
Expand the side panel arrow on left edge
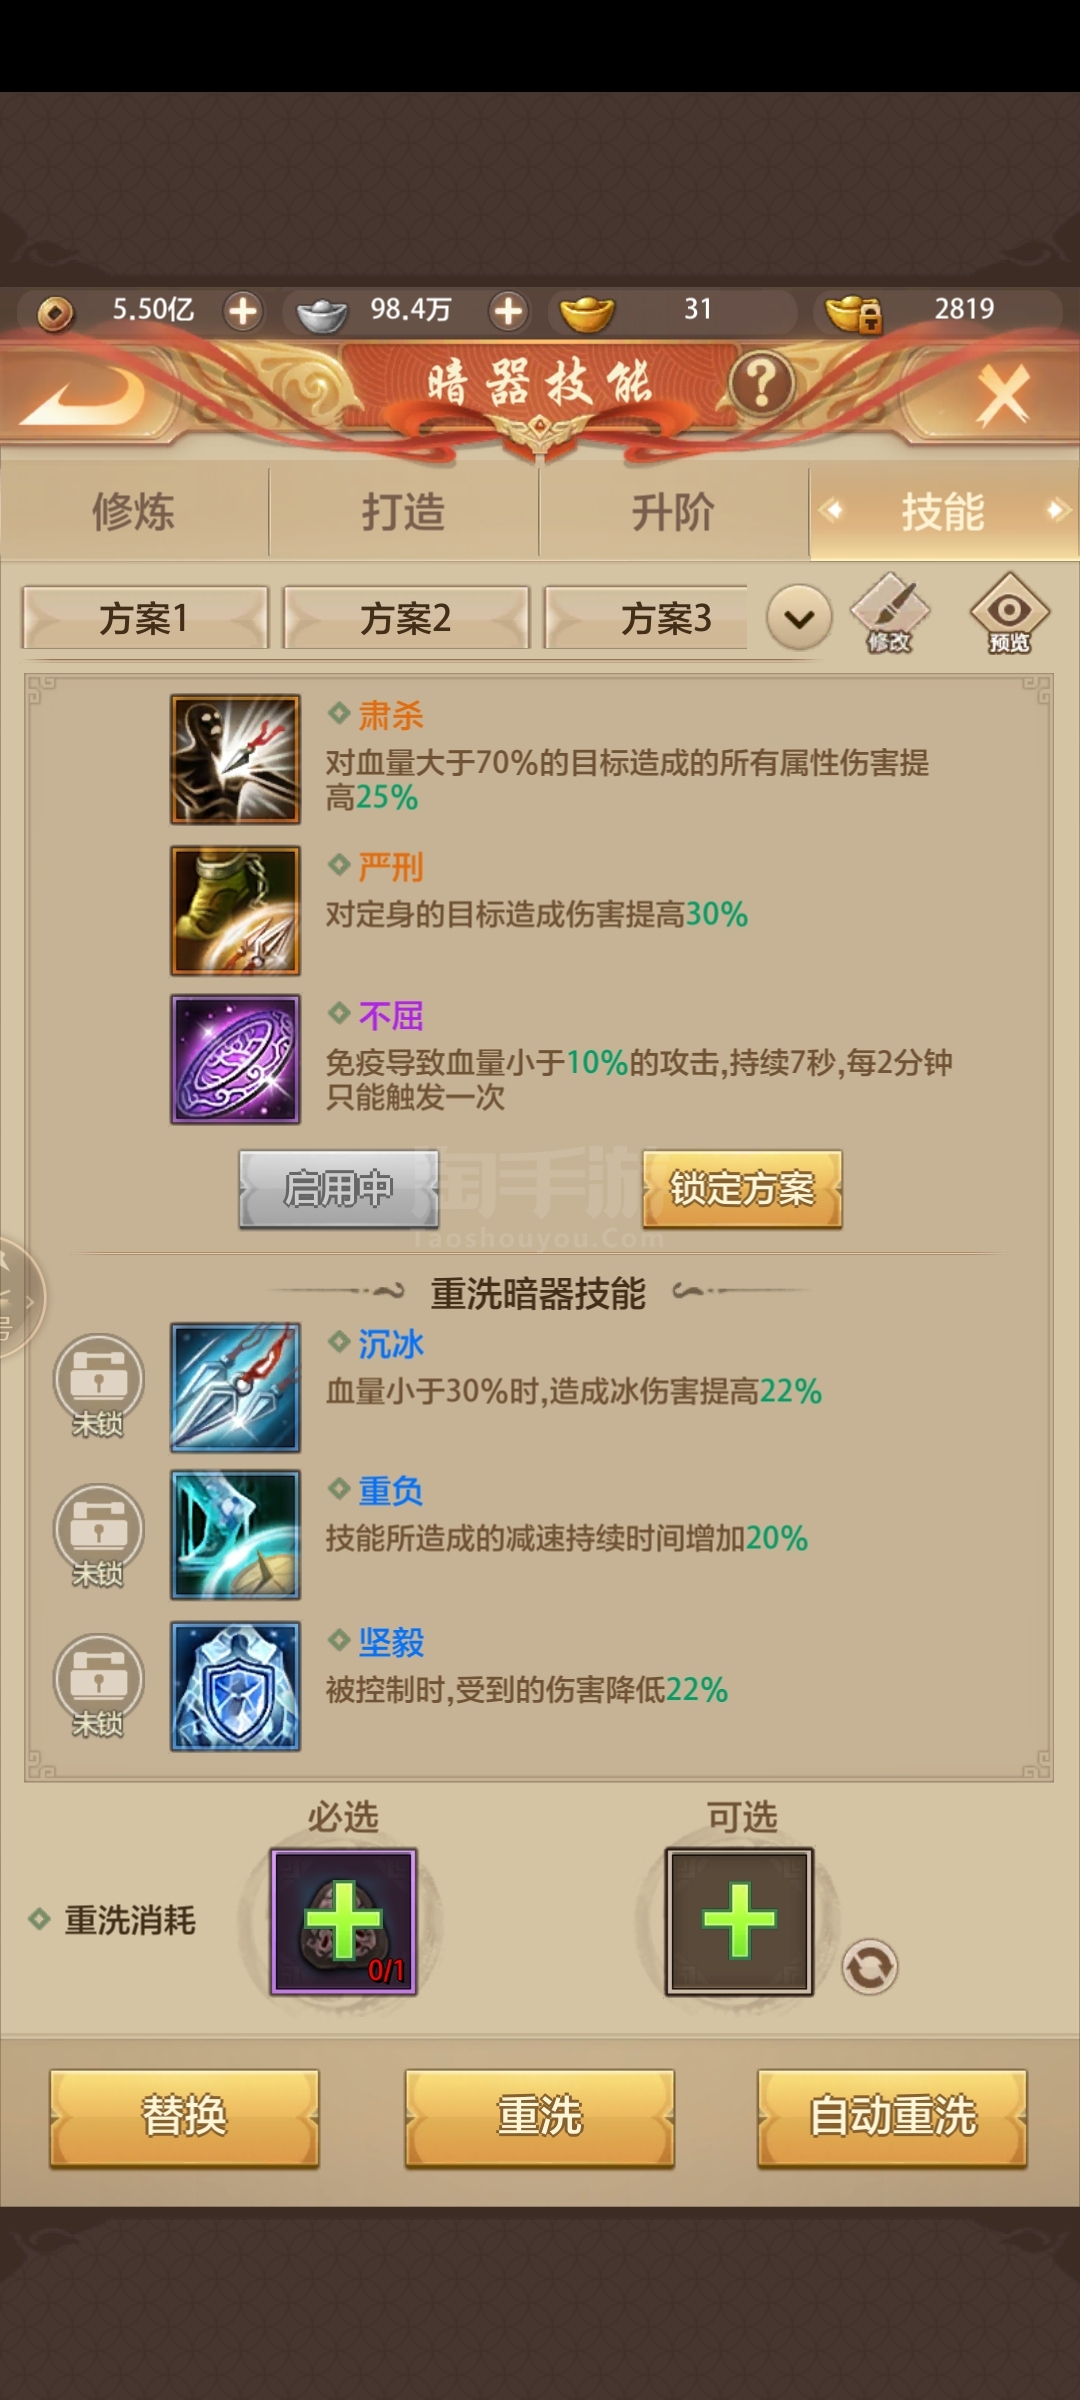(x=20, y=1298)
